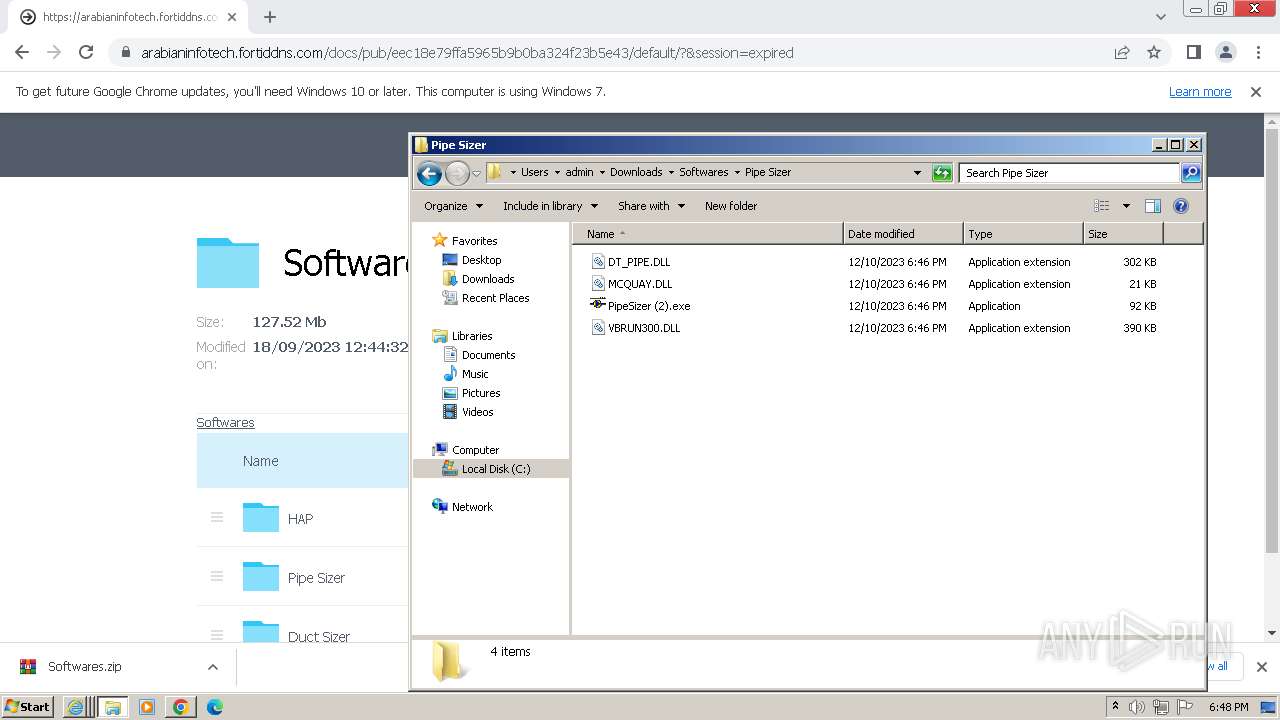1280x720 pixels.
Task: Open Music library
Action: coord(475,374)
